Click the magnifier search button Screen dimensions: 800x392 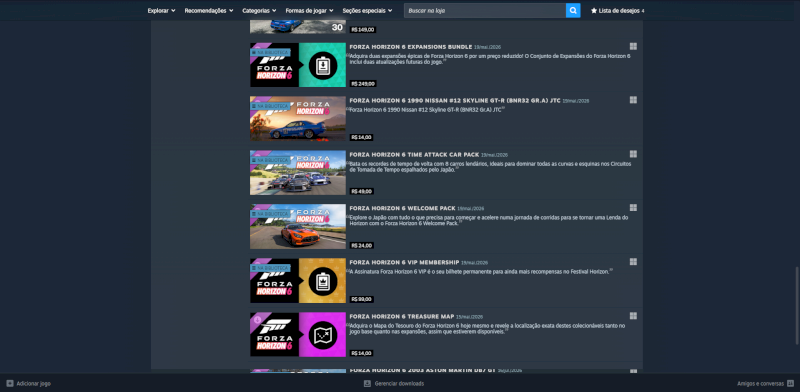(573, 10)
